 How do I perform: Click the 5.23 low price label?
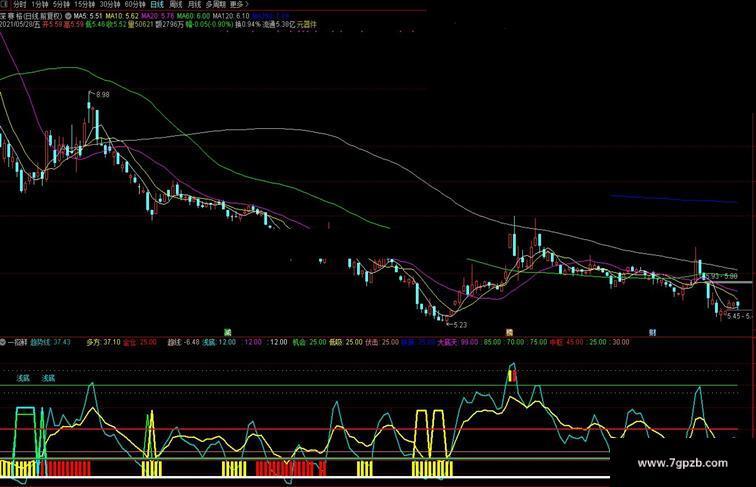(x=460, y=325)
